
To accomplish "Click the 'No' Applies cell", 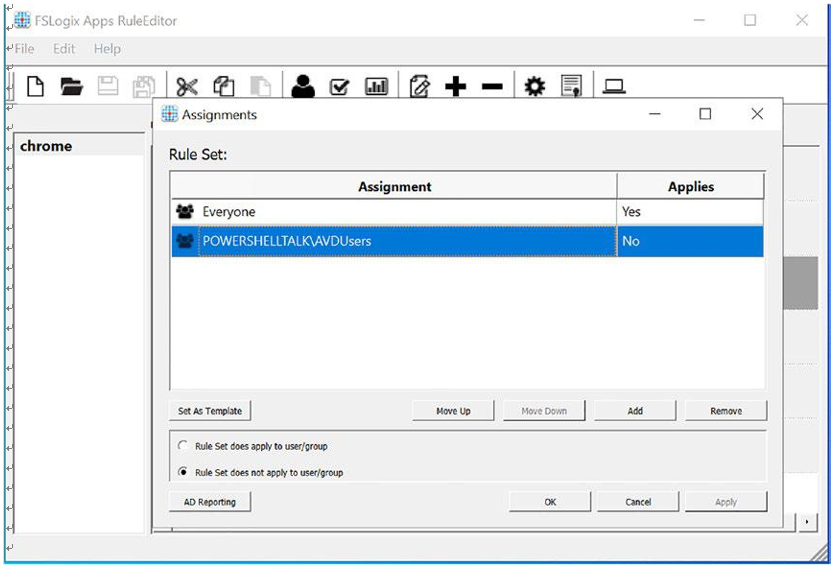I will [x=690, y=241].
